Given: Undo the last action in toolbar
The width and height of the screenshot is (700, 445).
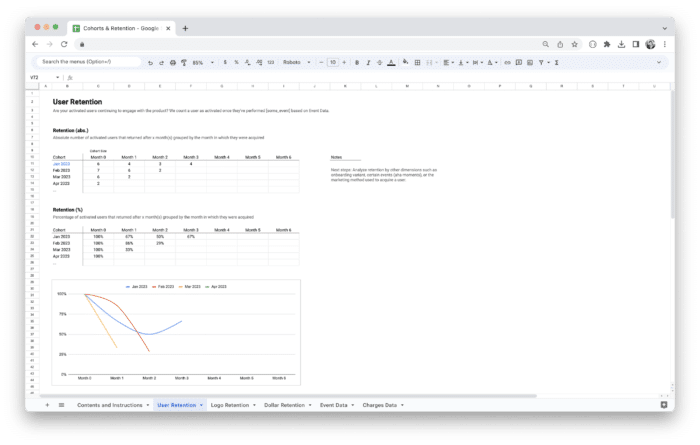Looking at the screenshot, I should tap(150, 62).
